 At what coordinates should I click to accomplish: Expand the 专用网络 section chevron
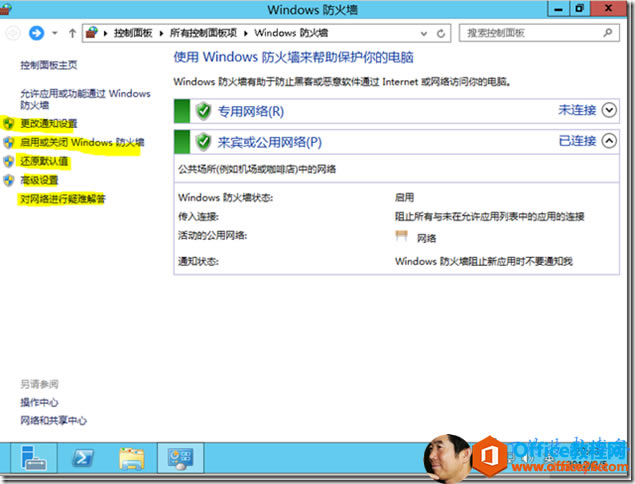tap(609, 110)
